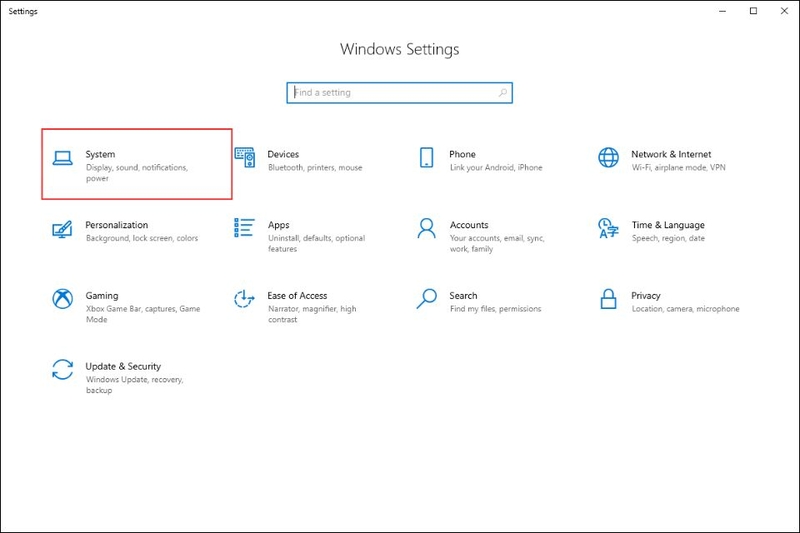800x533 pixels.
Task: Minimize the Settings window
Action: pos(722,11)
